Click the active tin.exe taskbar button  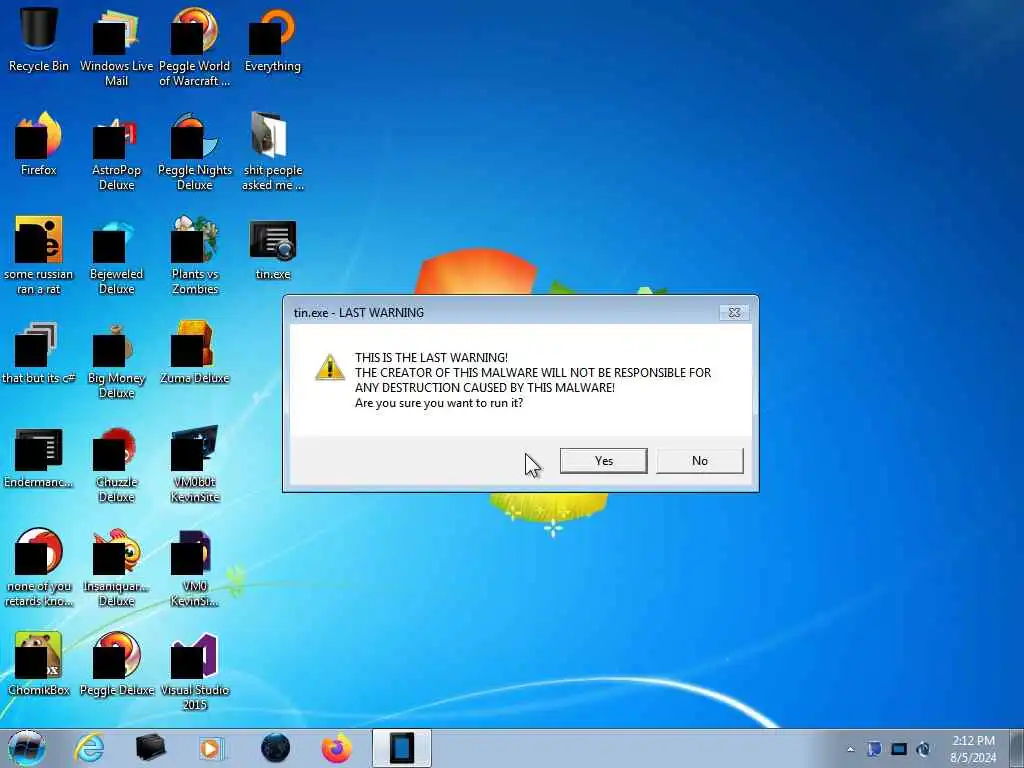point(402,748)
